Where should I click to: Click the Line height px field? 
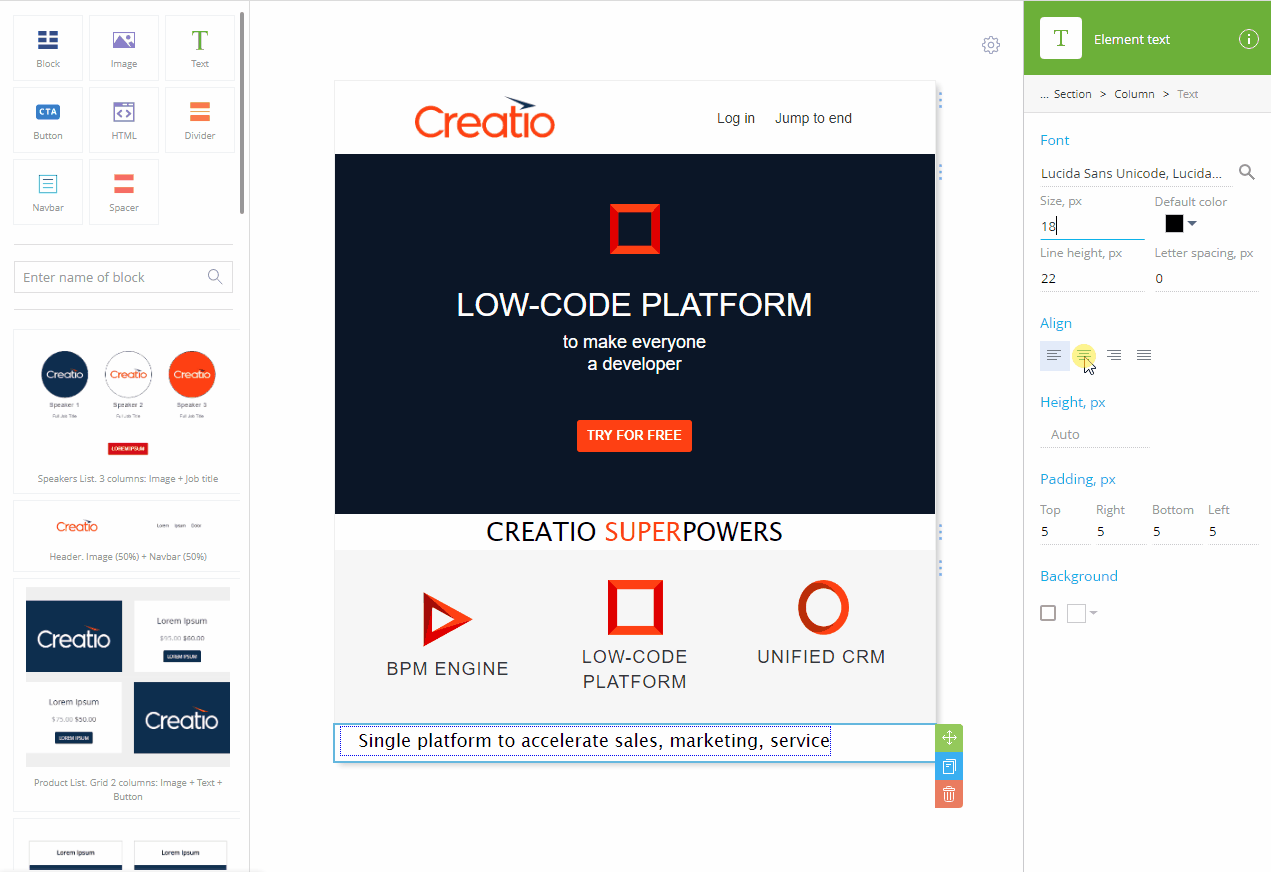(x=1092, y=278)
